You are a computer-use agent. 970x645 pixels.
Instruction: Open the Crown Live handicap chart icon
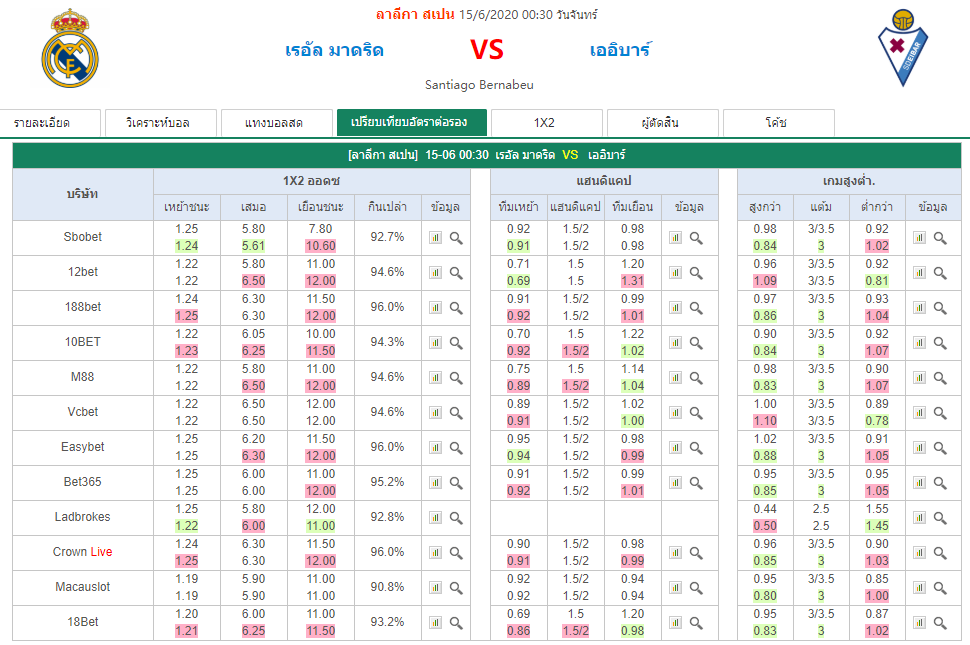tap(675, 553)
